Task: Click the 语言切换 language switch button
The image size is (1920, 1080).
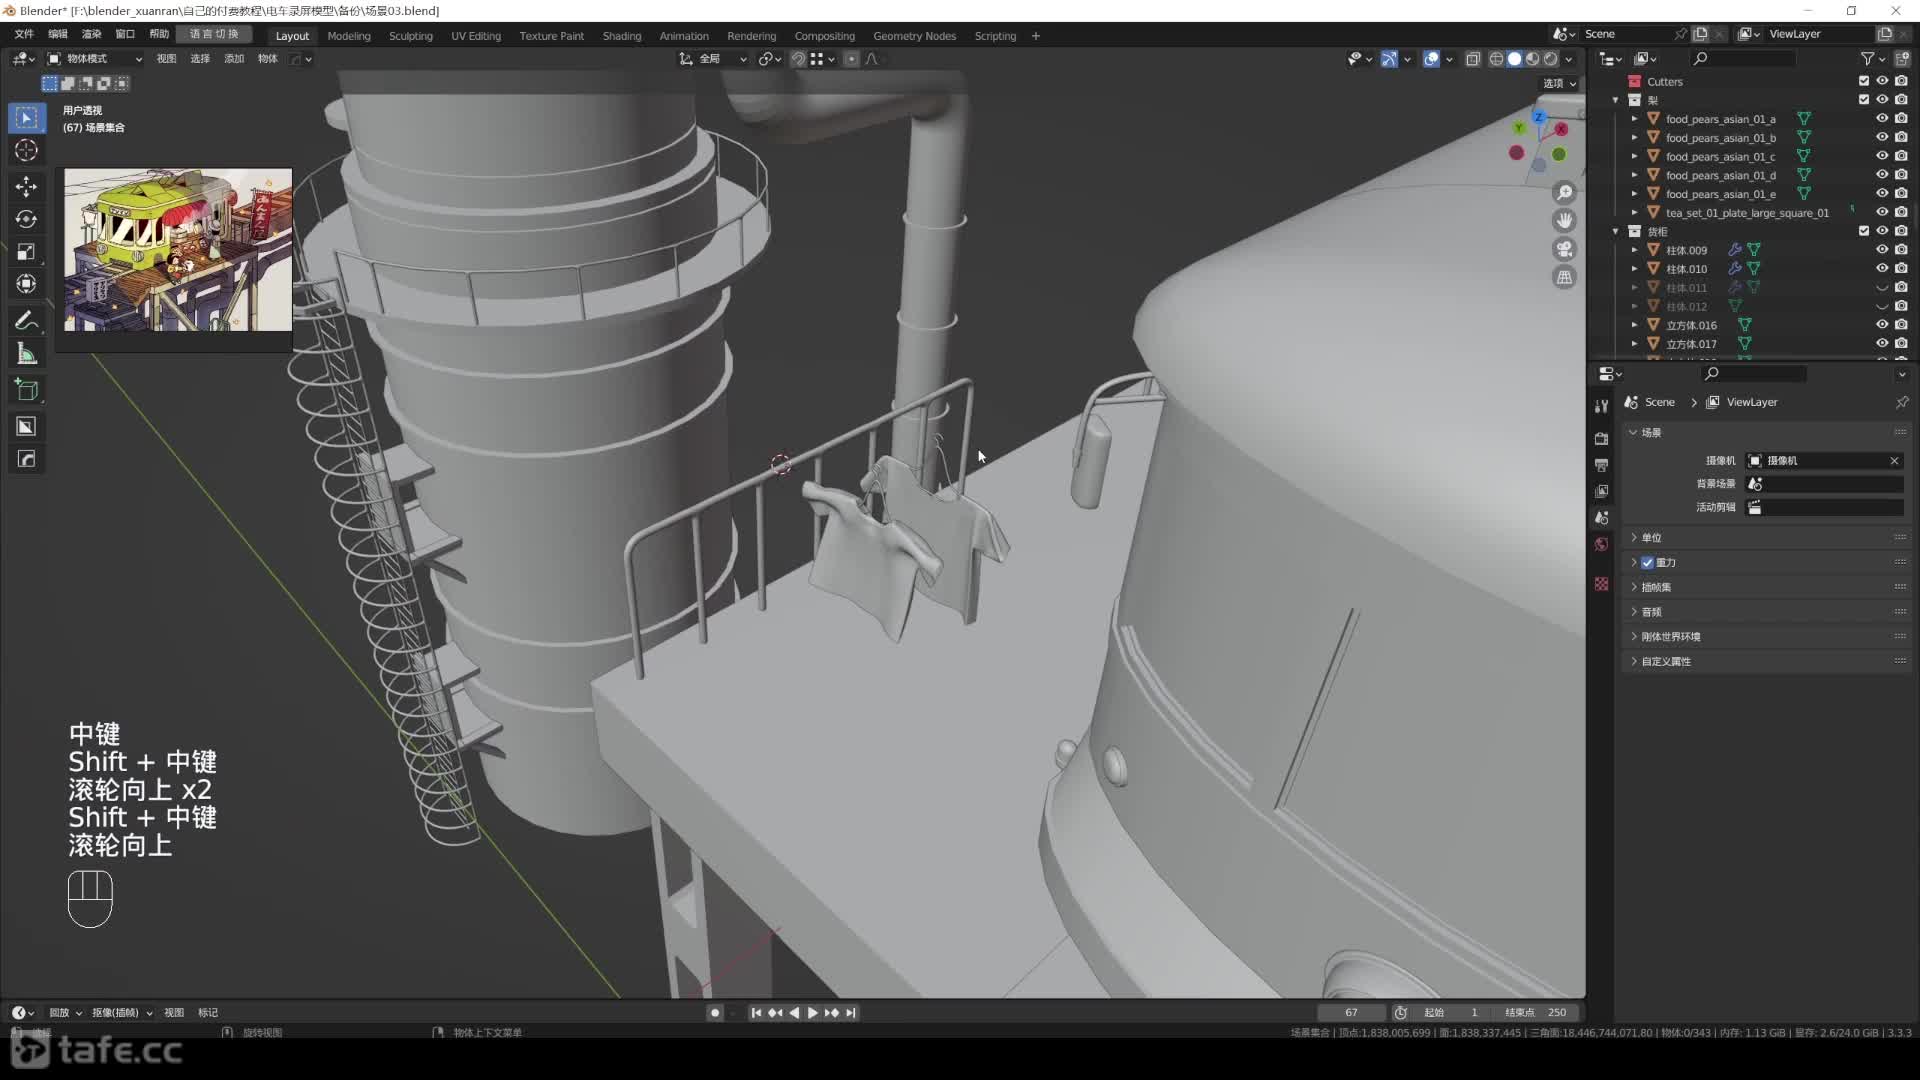Action: (x=214, y=34)
